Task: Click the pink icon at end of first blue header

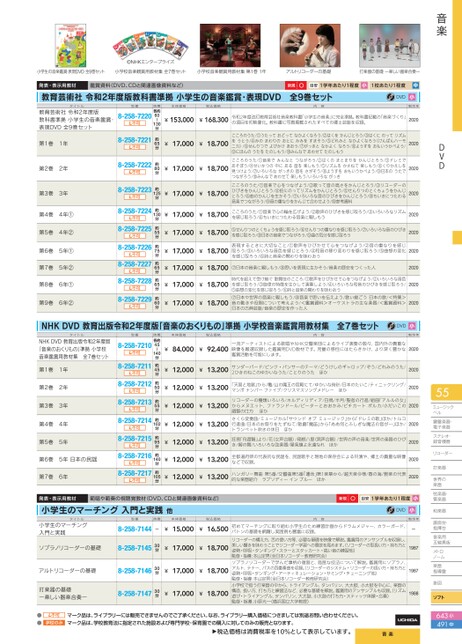Action: (x=412, y=97)
